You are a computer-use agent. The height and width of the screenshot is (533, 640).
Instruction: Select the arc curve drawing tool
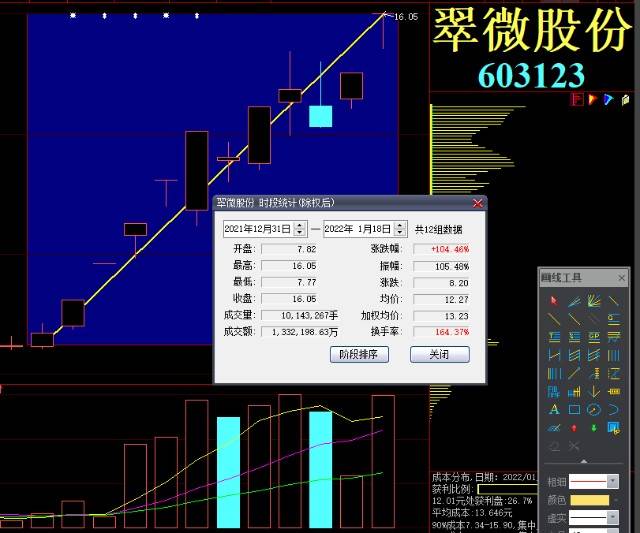tap(613, 409)
